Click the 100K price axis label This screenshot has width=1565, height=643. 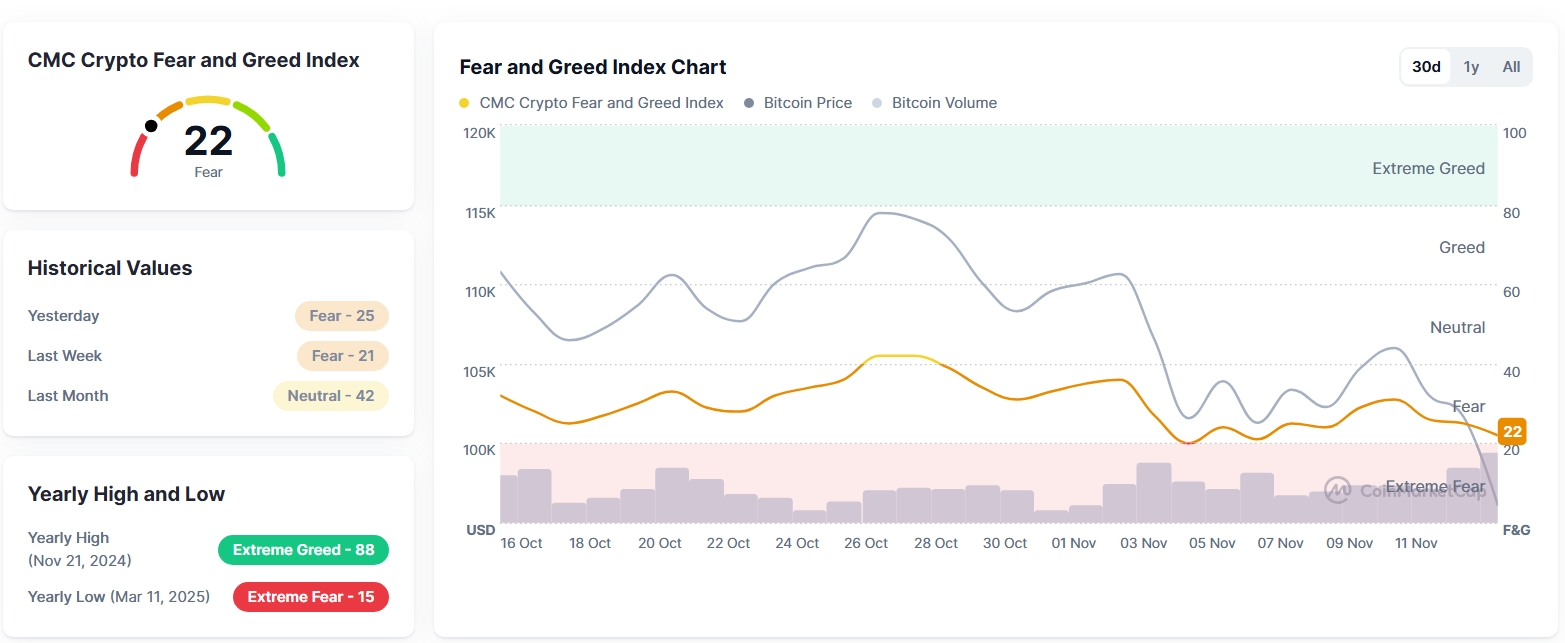(478, 450)
